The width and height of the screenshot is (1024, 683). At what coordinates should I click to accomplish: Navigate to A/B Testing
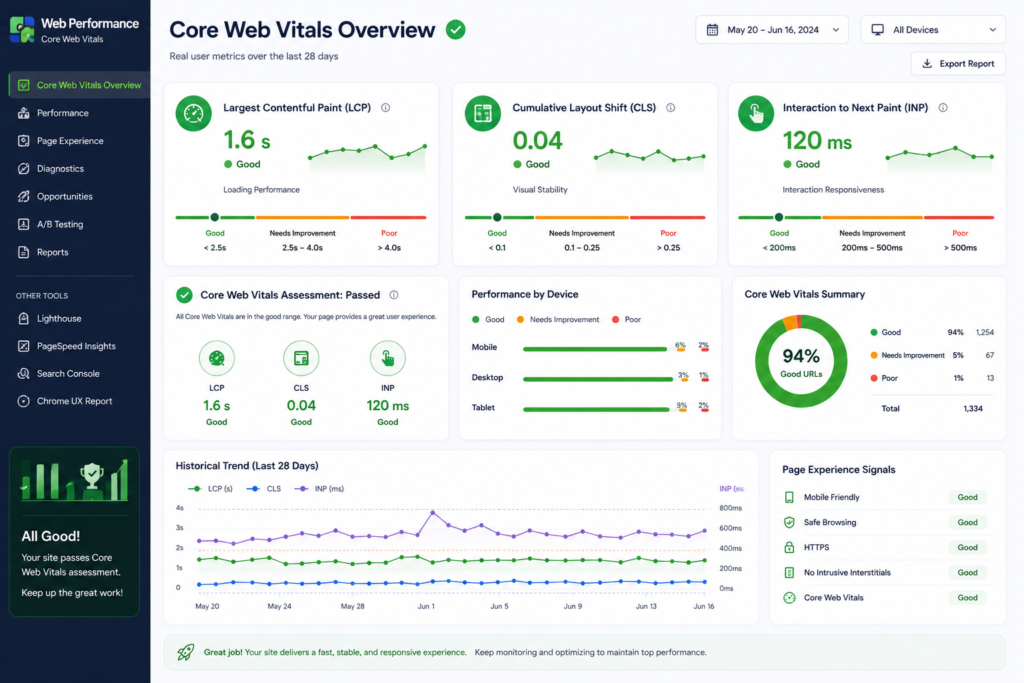pos(59,224)
